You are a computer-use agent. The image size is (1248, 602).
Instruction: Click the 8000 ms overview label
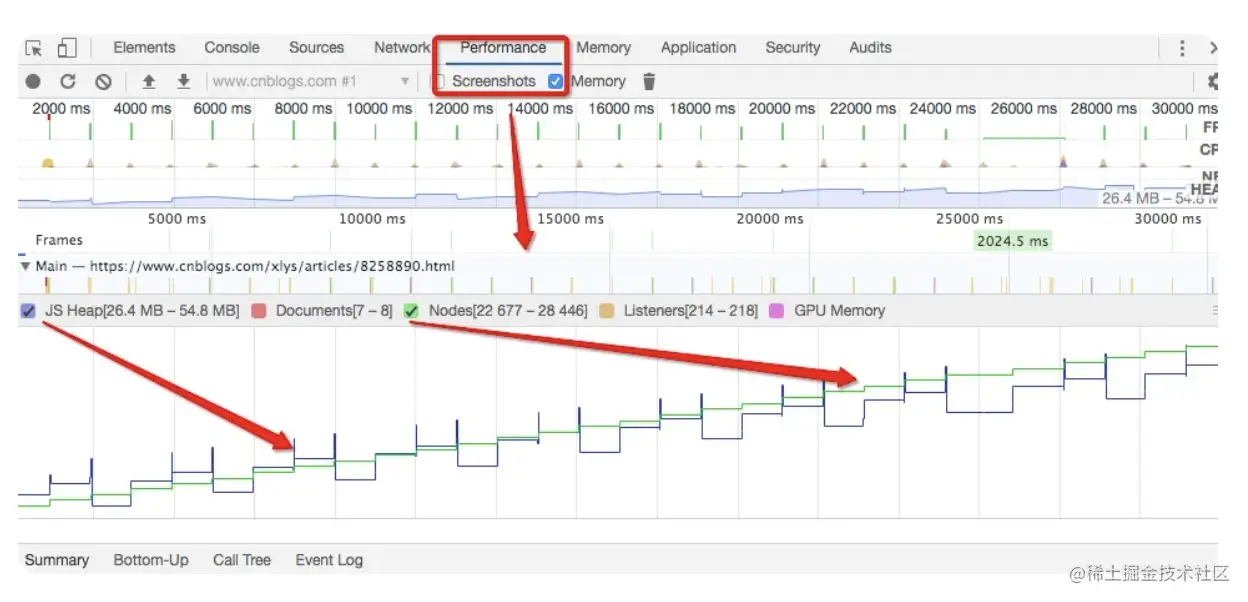[x=303, y=109]
